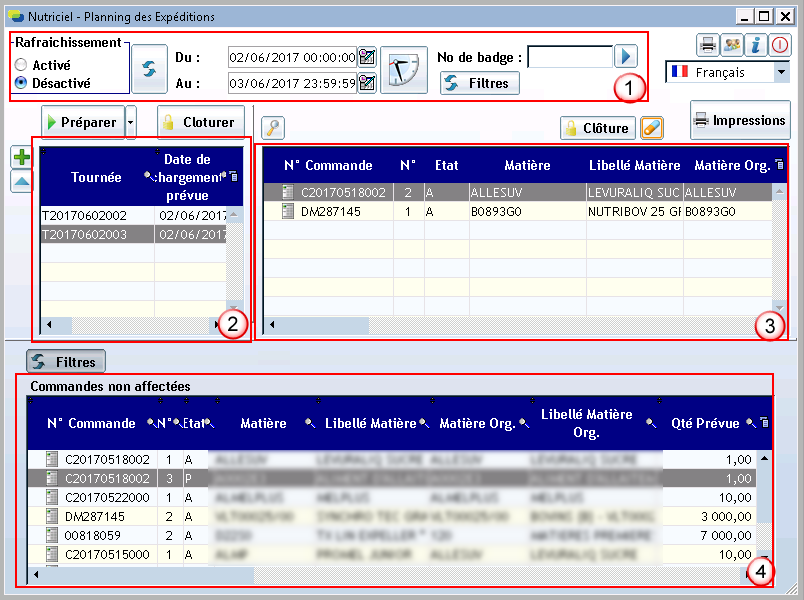Open the users icon in the top toolbar
The height and width of the screenshot is (600, 804).
[732, 45]
